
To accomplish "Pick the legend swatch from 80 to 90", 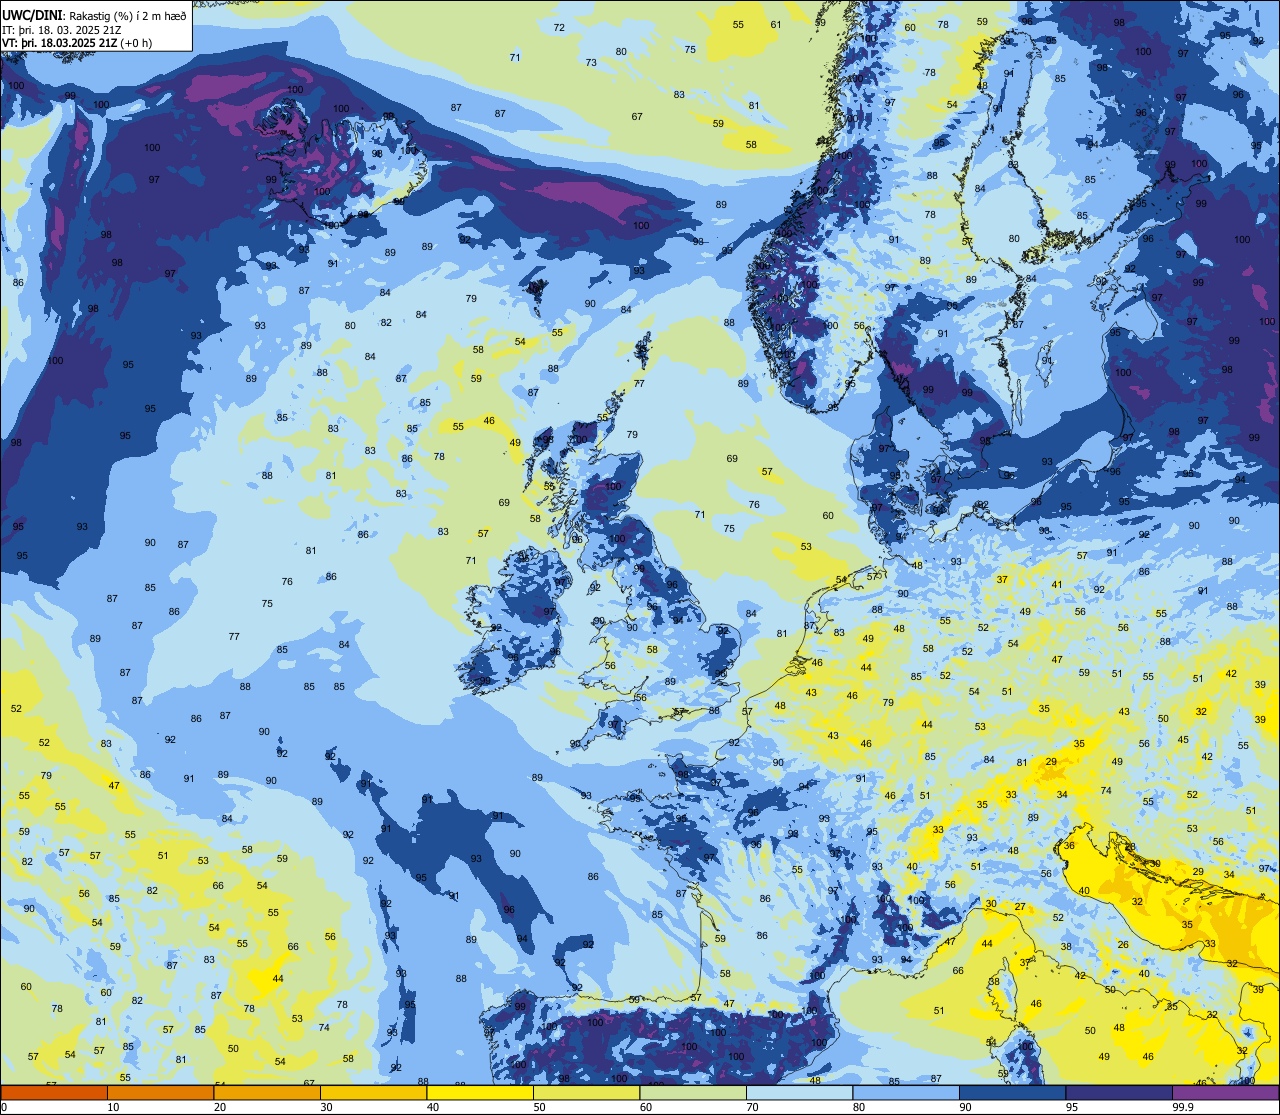I will [906, 1092].
